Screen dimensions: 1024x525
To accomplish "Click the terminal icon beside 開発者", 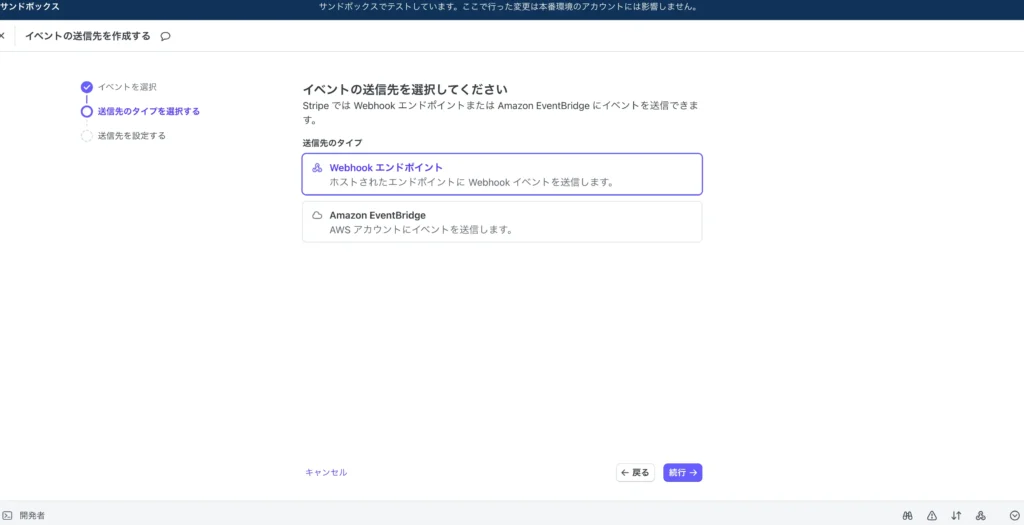I will point(7,515).
